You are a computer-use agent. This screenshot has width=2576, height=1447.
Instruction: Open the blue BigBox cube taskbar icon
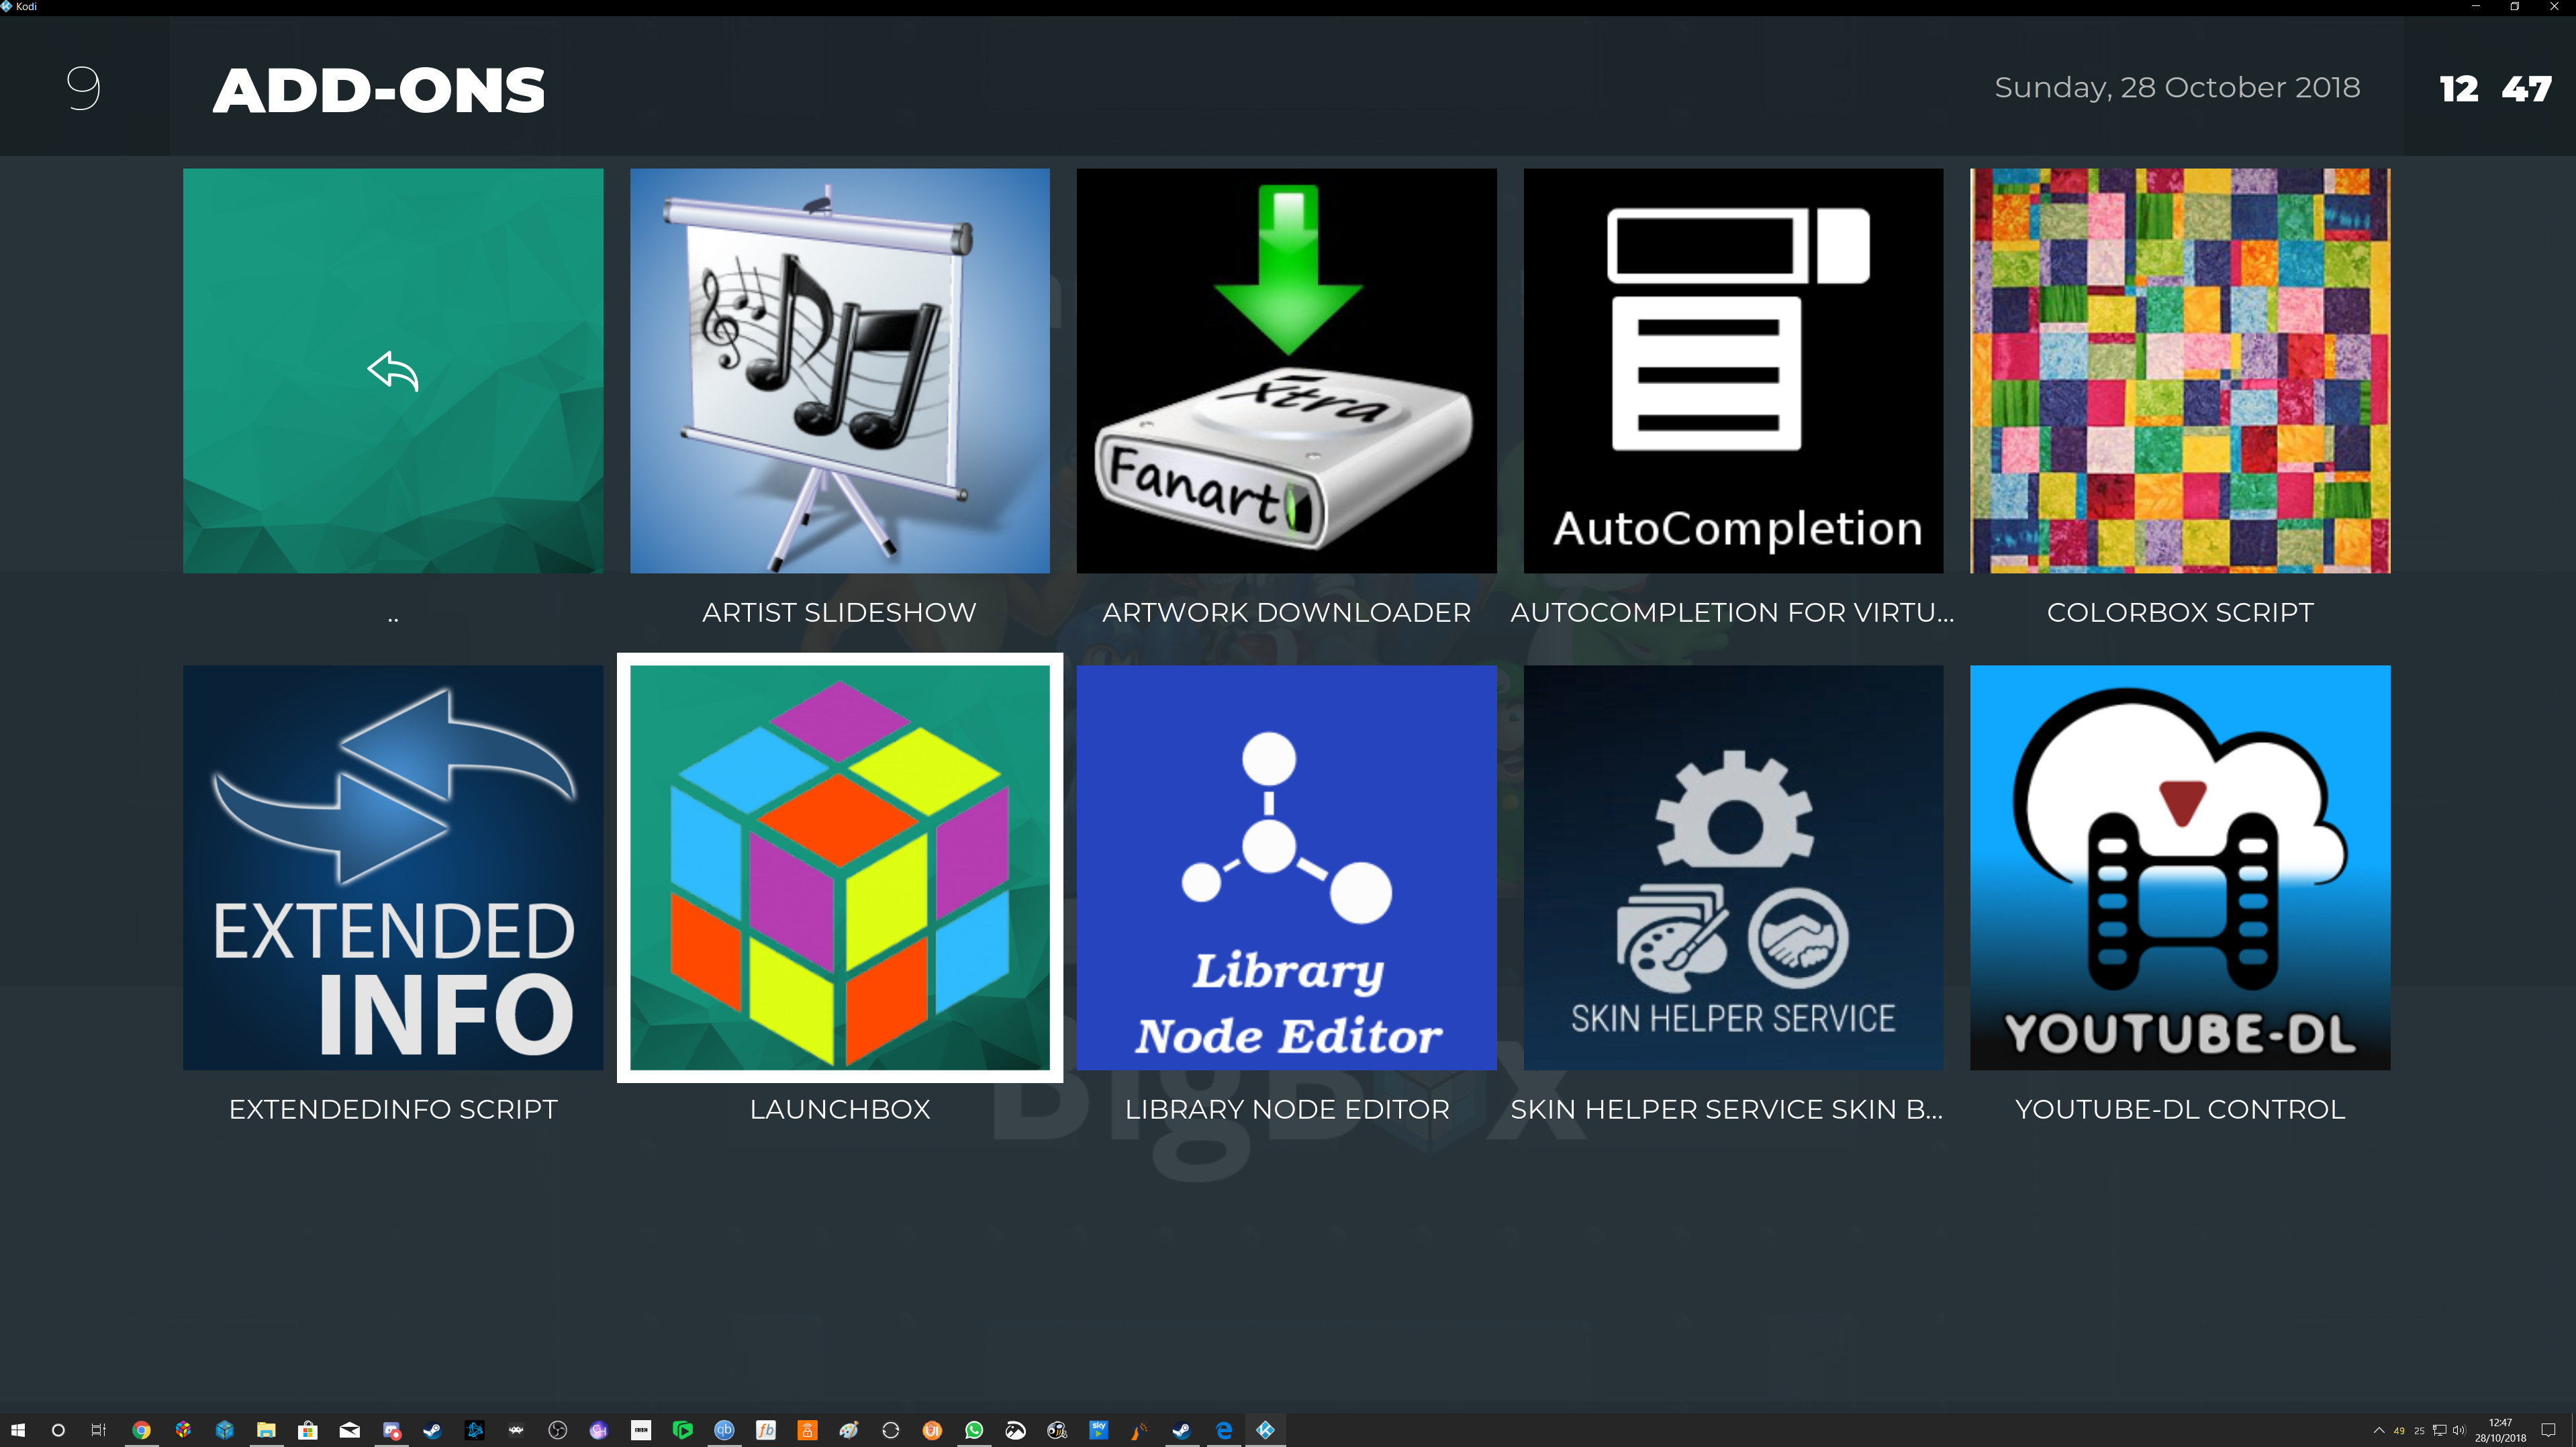[225, 1430]
